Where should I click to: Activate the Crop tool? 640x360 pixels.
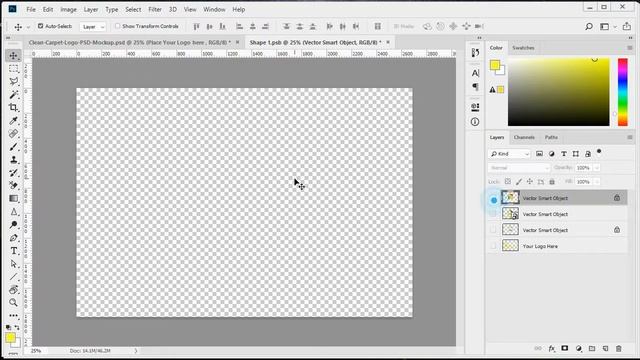[x=13, y=108]
